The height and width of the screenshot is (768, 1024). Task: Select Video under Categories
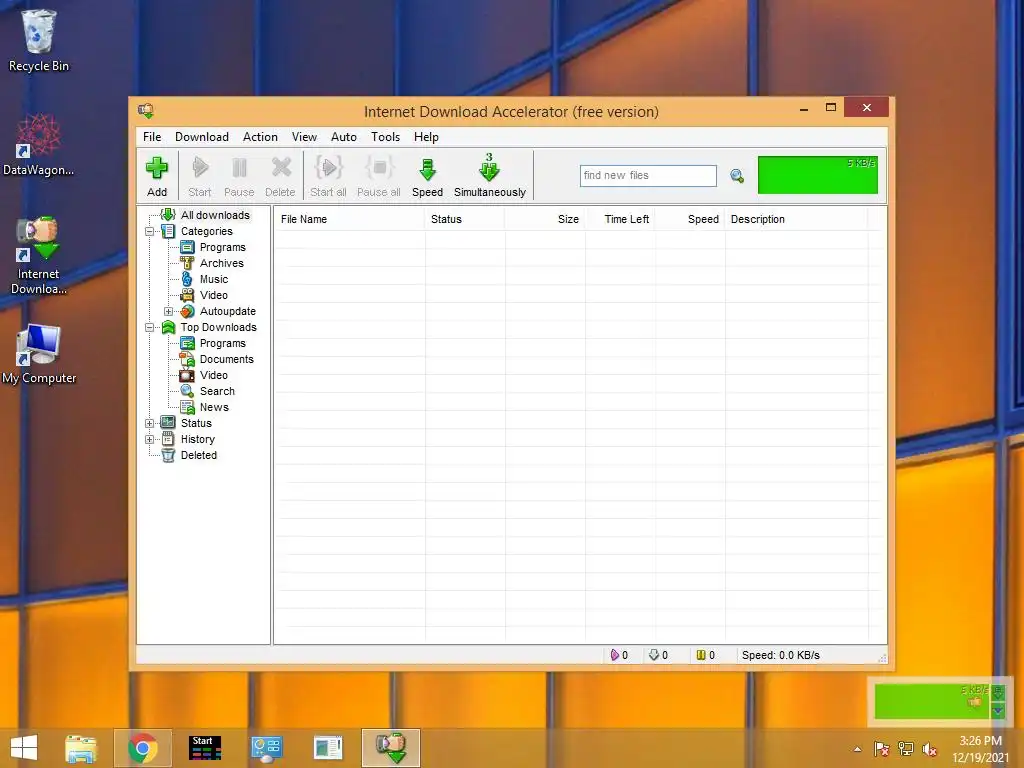214,295
